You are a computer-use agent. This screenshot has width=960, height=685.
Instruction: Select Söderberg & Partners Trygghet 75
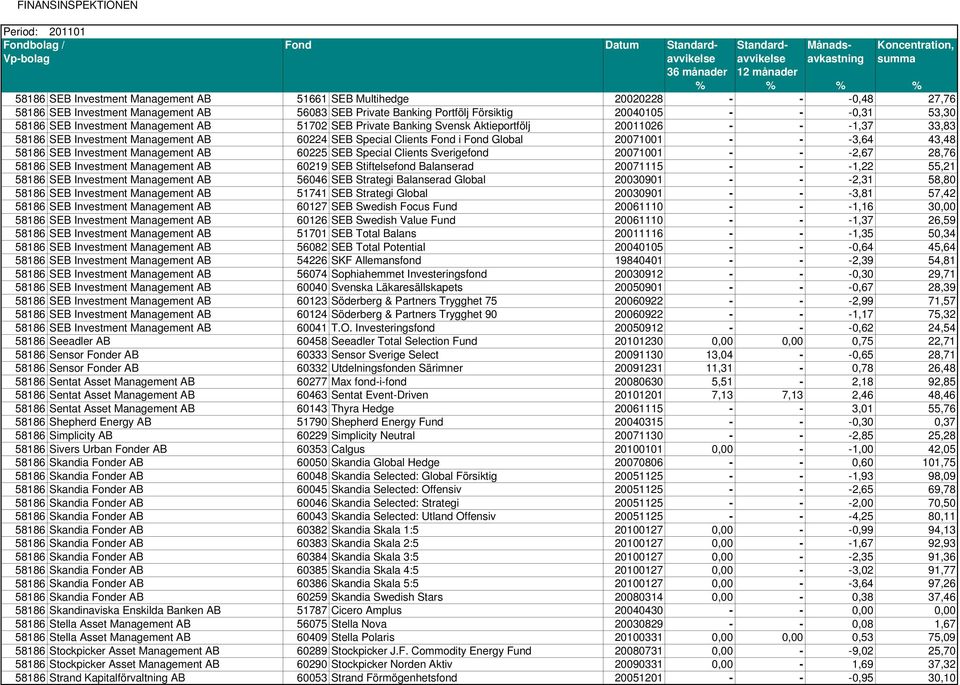(x=414, y=301)
